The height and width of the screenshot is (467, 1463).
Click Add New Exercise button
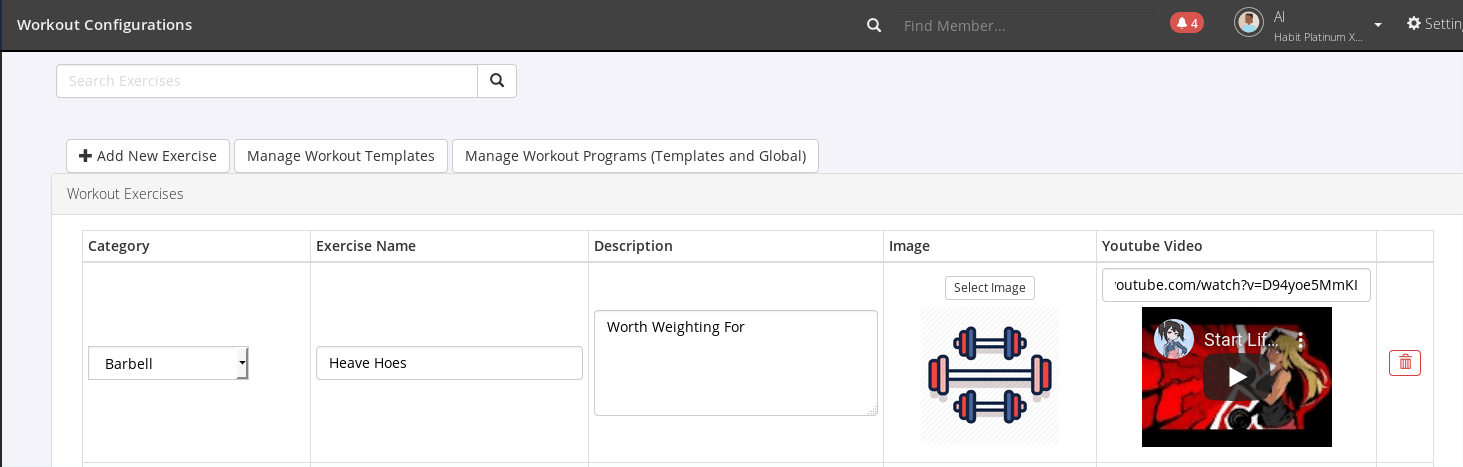(x=148, y=156)
